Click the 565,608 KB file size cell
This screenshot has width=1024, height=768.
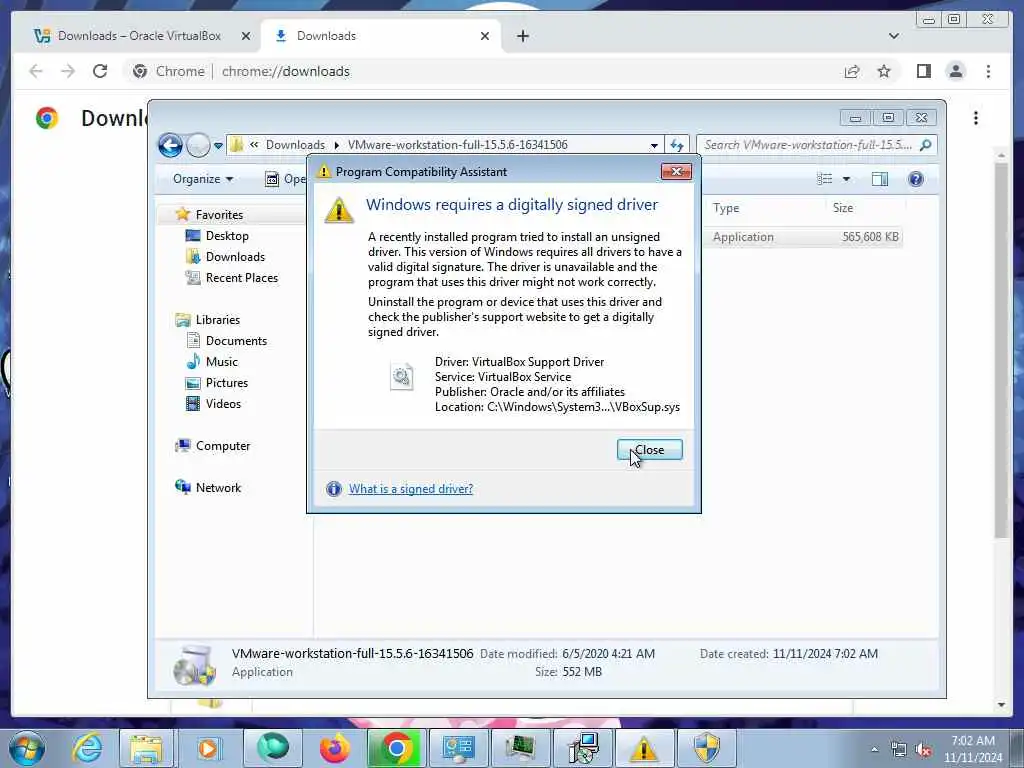870,237
